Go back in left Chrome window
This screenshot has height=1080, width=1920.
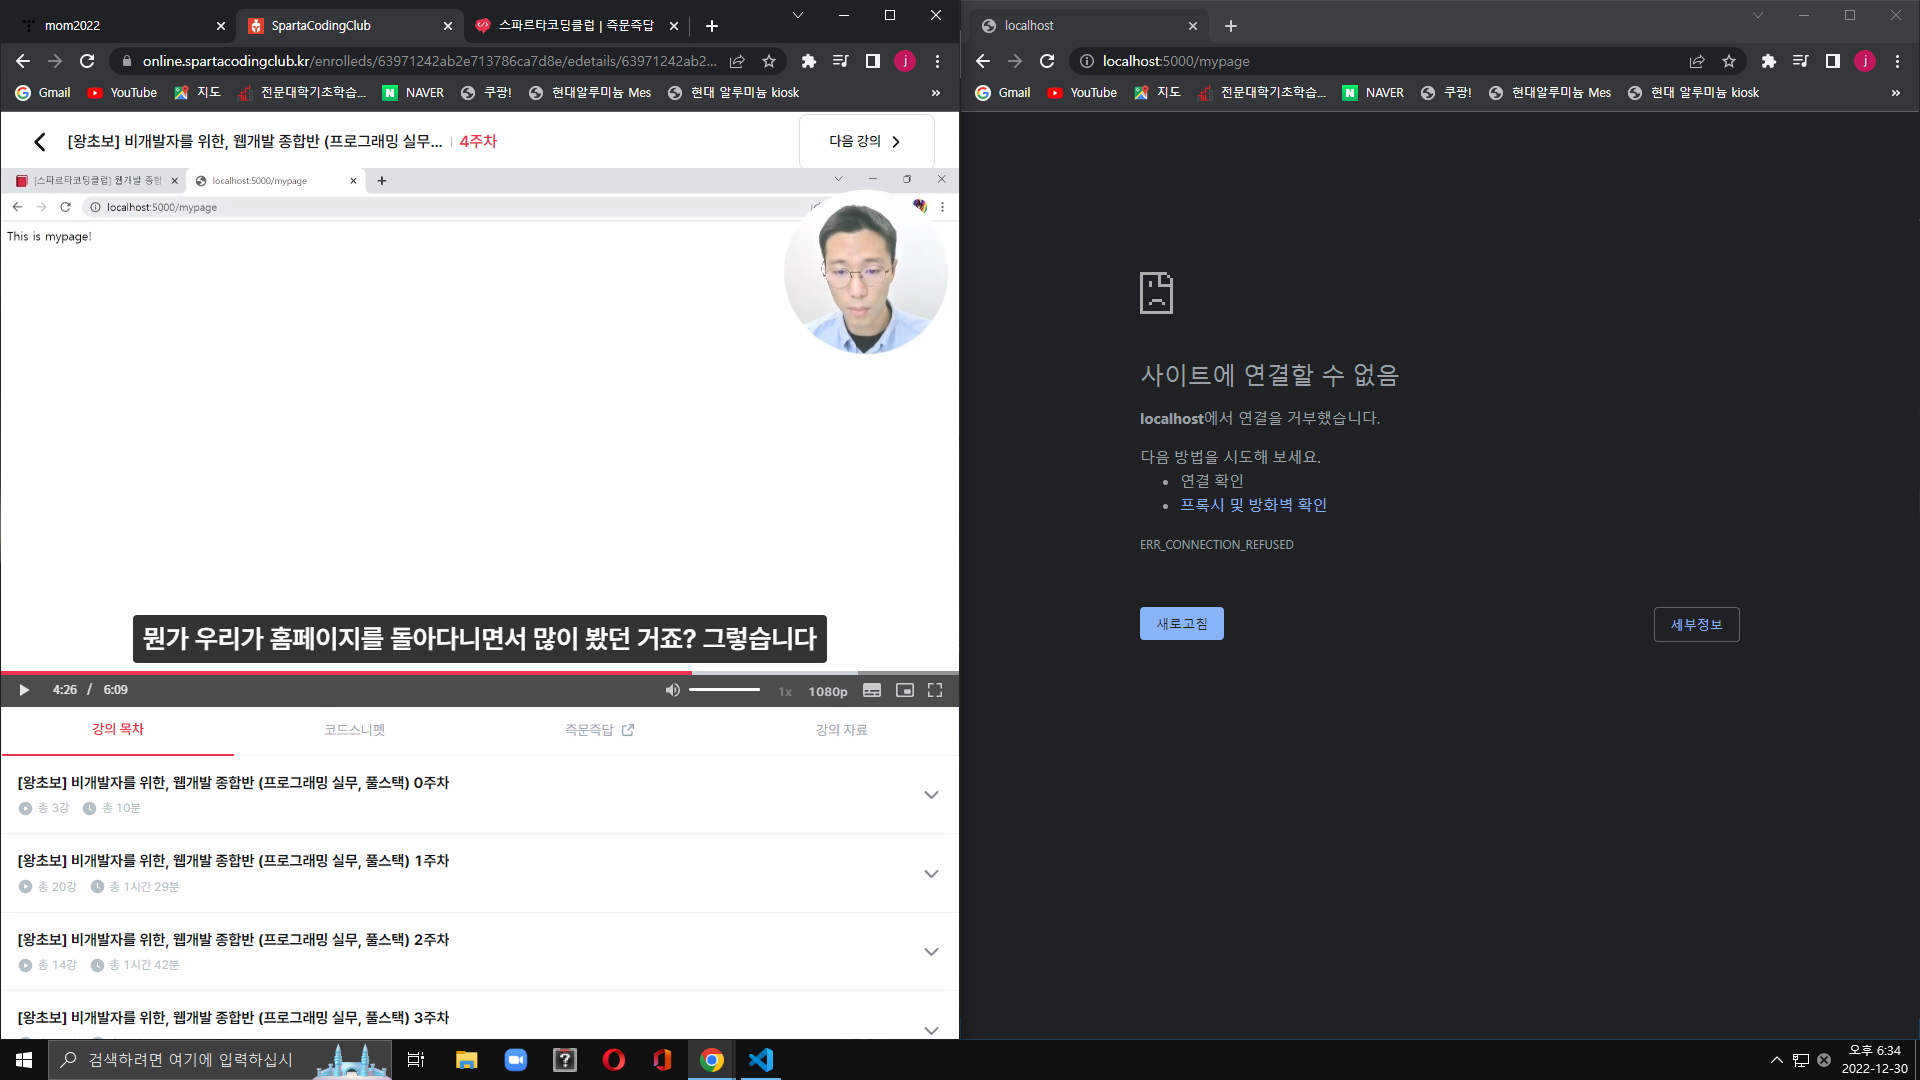click(x=23, y=61)
